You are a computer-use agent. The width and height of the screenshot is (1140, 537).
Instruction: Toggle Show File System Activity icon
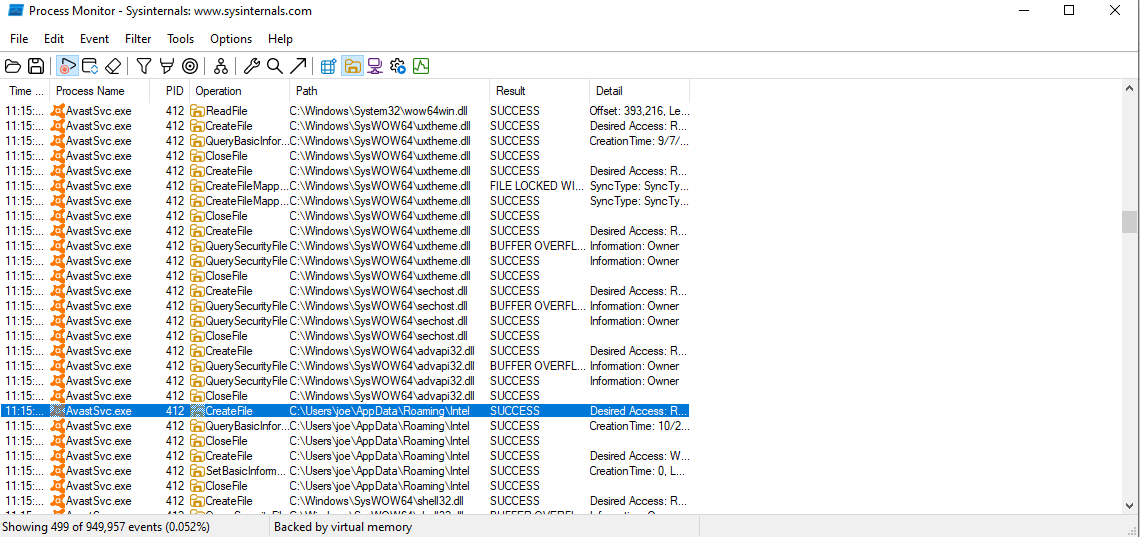(x=352, y=66)
